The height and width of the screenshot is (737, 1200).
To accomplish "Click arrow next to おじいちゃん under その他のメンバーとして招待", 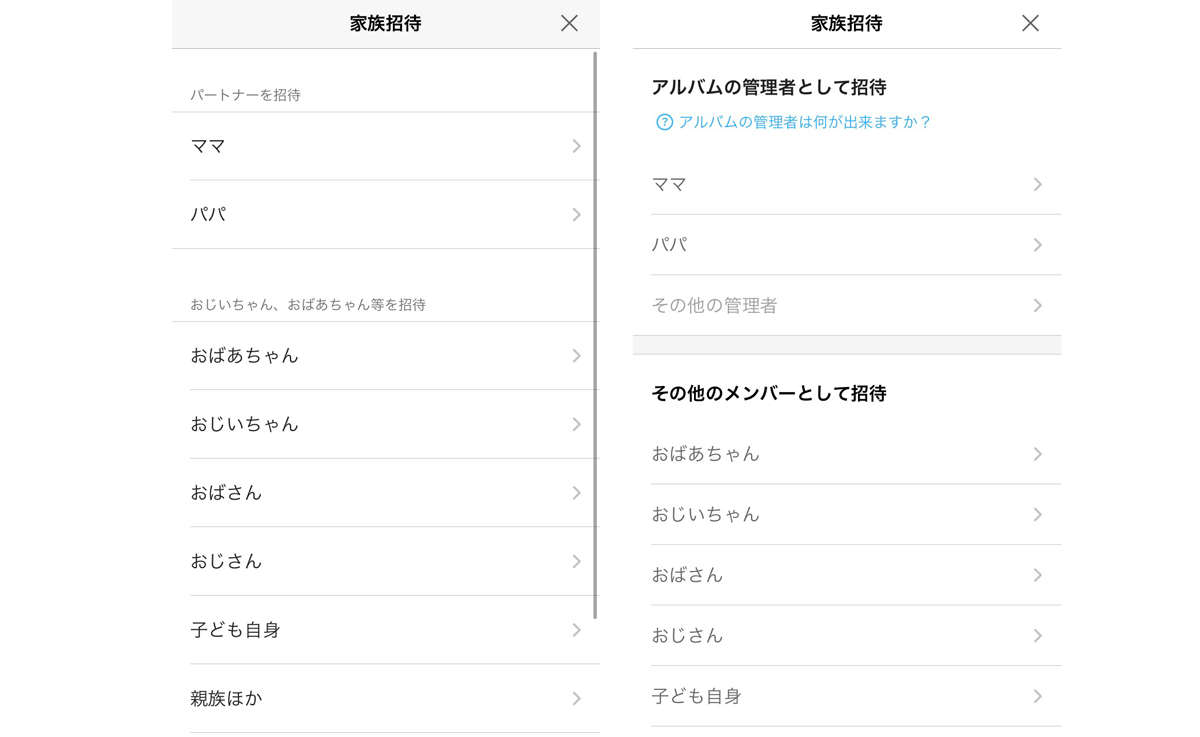I will (1037, 515).
